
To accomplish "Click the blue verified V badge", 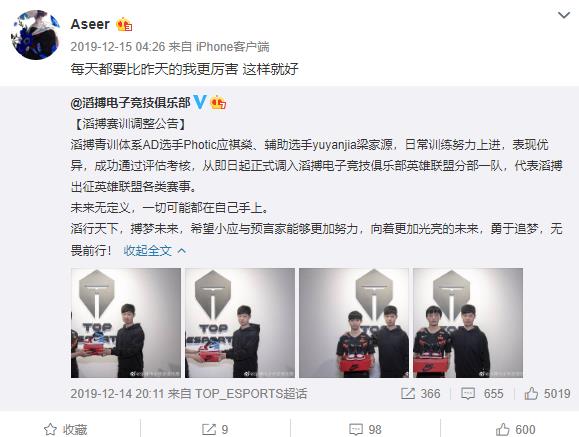I will (x=200, y=102).
